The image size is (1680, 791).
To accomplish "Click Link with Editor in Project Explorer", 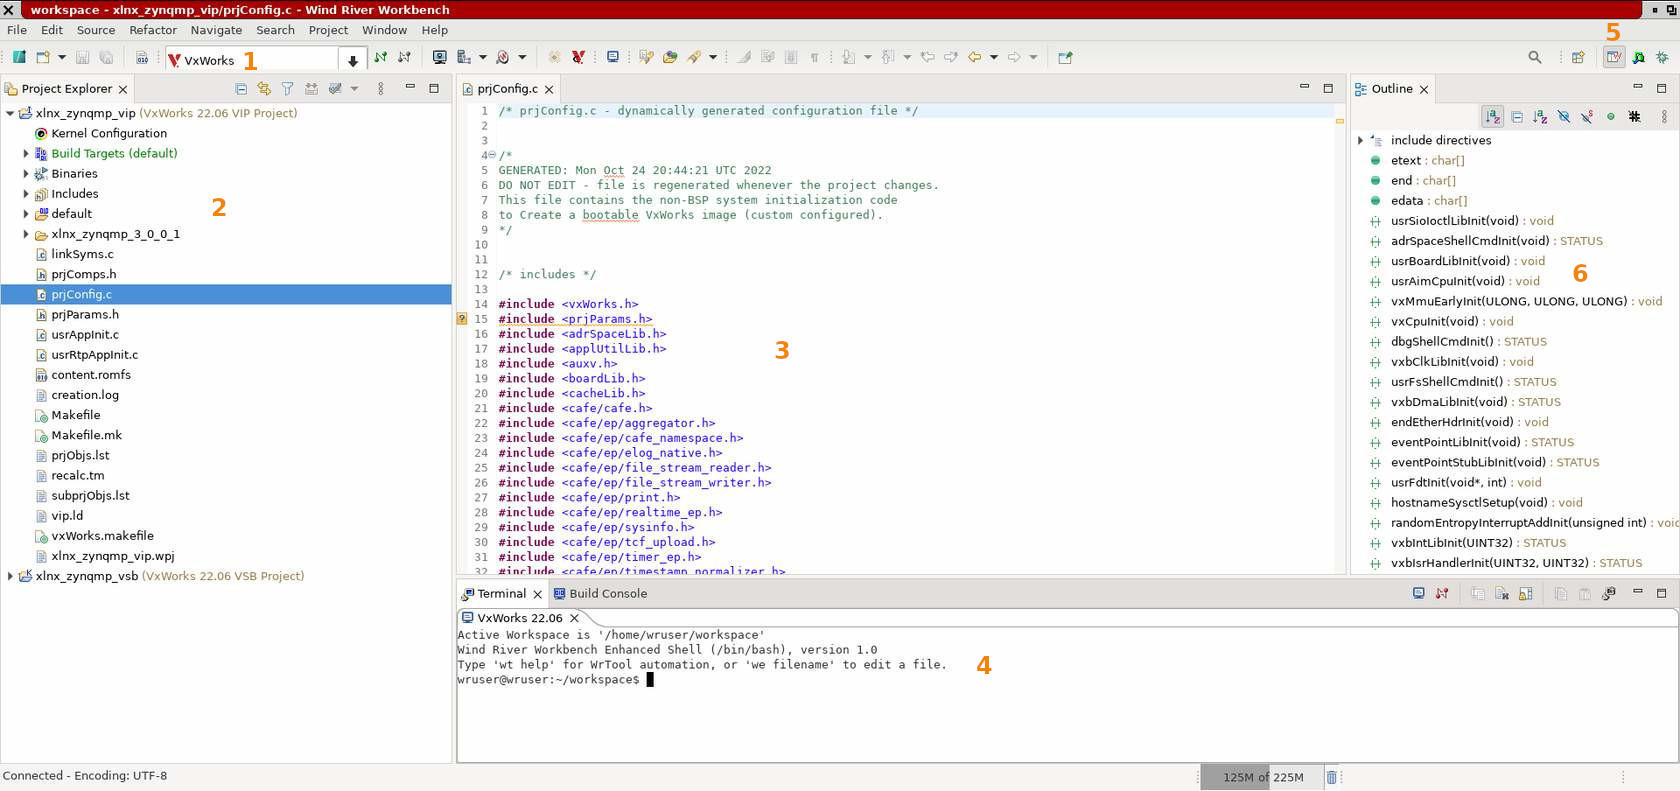I will pos(264,89).
